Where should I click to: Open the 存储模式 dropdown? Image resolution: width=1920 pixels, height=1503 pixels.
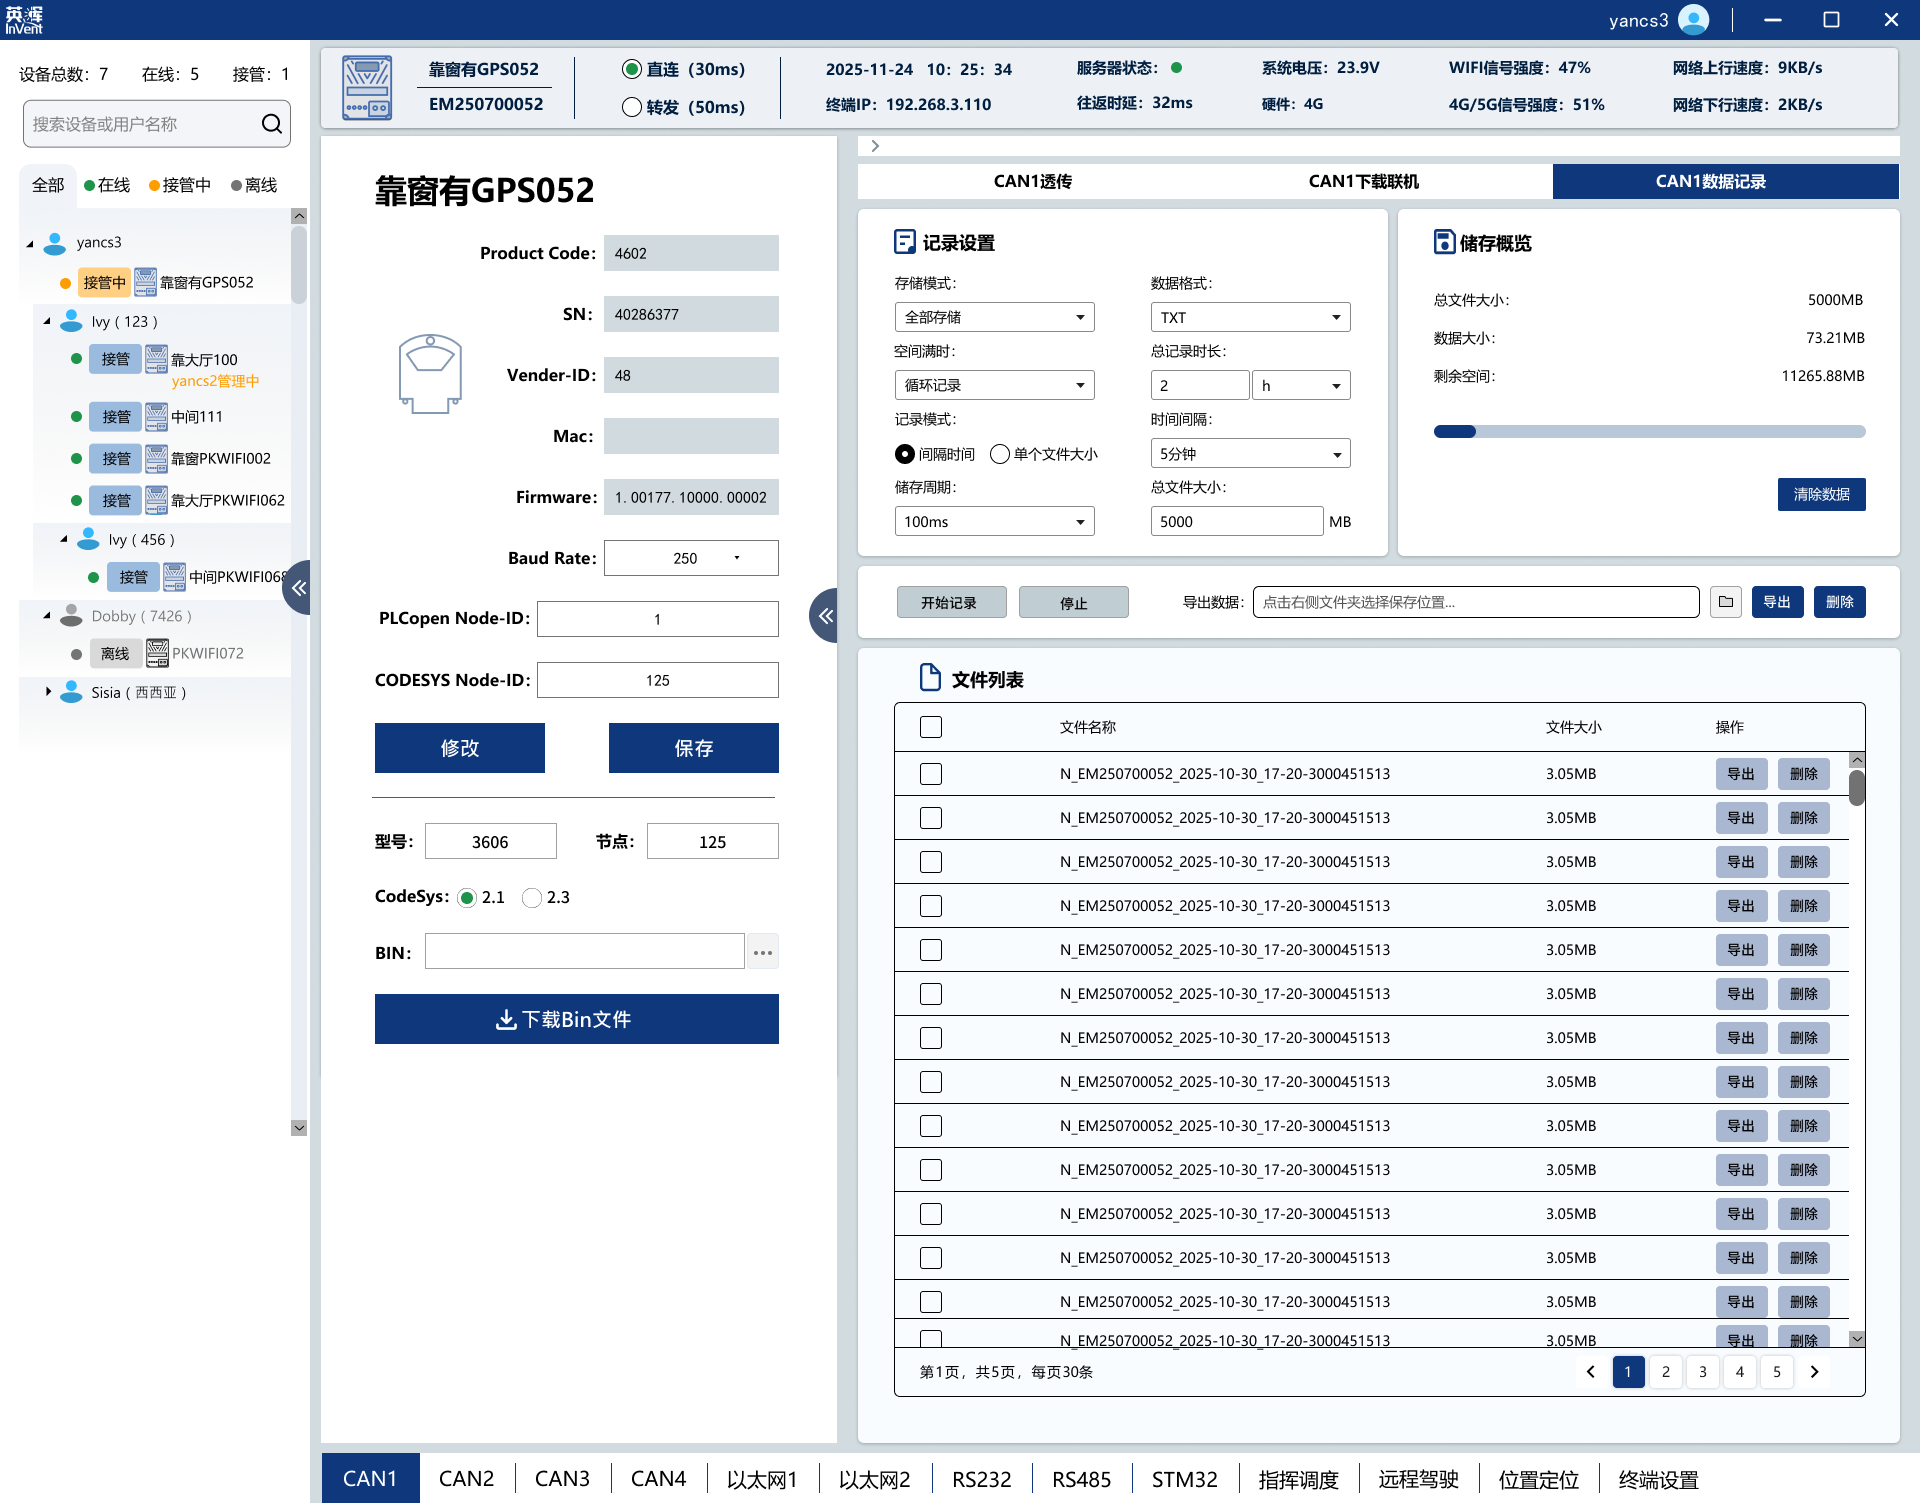pyautogui.click(x=994, y=317)
